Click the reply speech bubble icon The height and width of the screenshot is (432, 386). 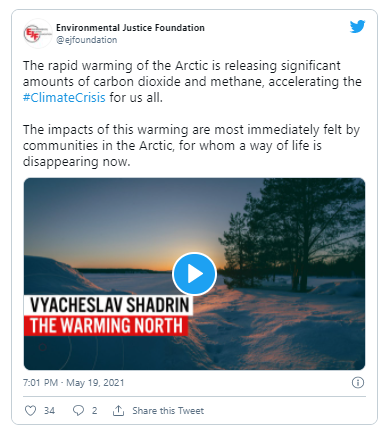tap(78, 410)
